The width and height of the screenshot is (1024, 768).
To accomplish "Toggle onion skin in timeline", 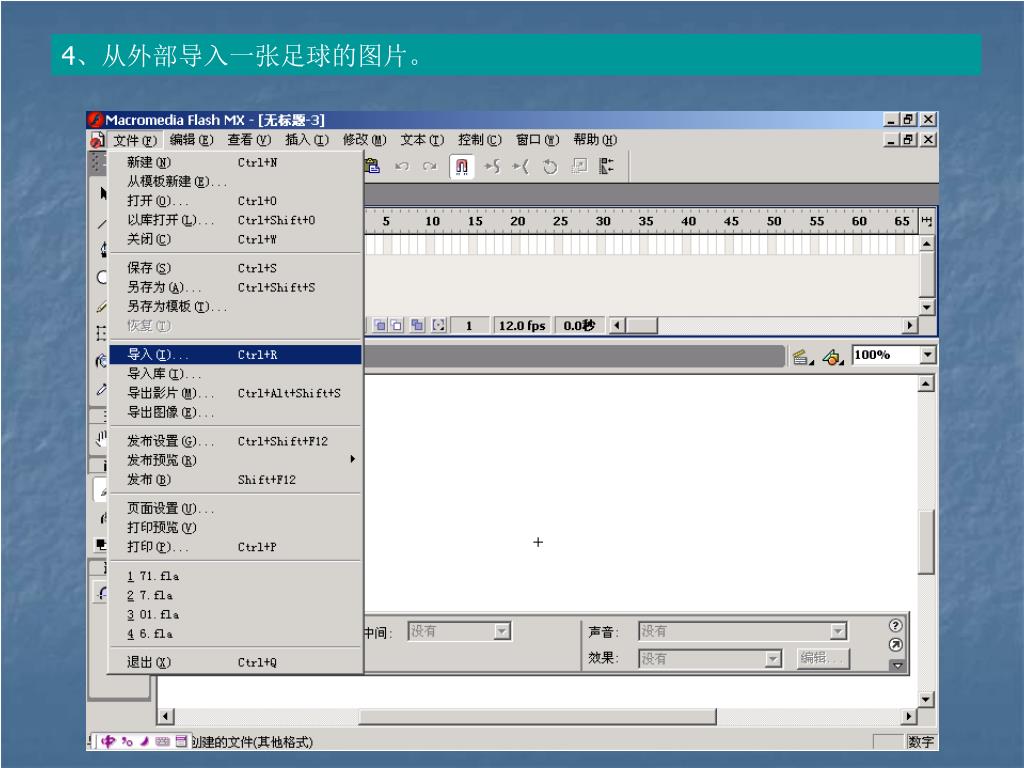I will point(380,325).
